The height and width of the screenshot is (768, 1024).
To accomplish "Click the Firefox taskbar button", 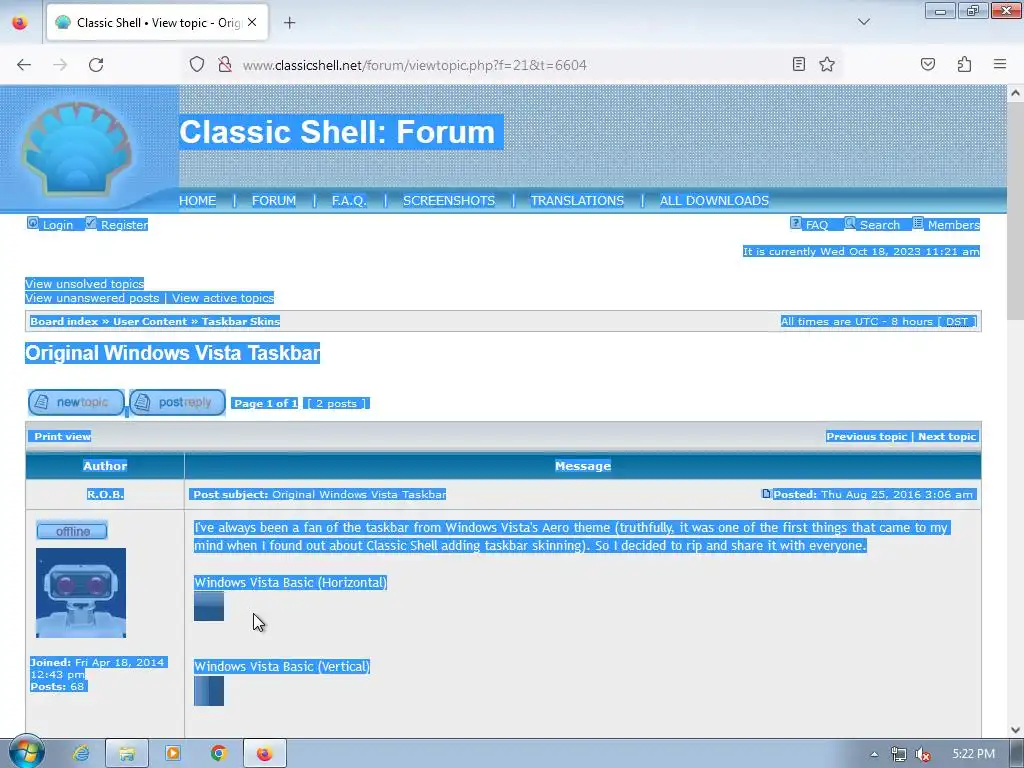I will tap(264, 754).
